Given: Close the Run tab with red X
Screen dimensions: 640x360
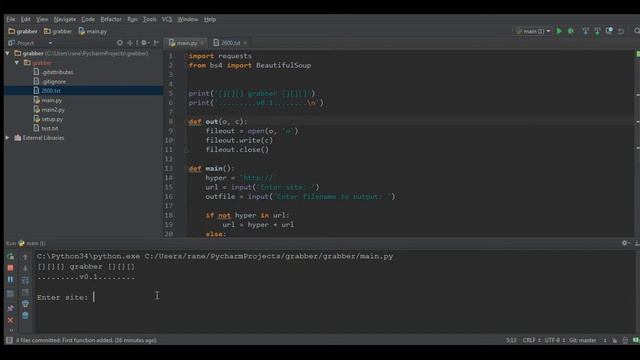Looking at the screenshot, I should point(11,320).
